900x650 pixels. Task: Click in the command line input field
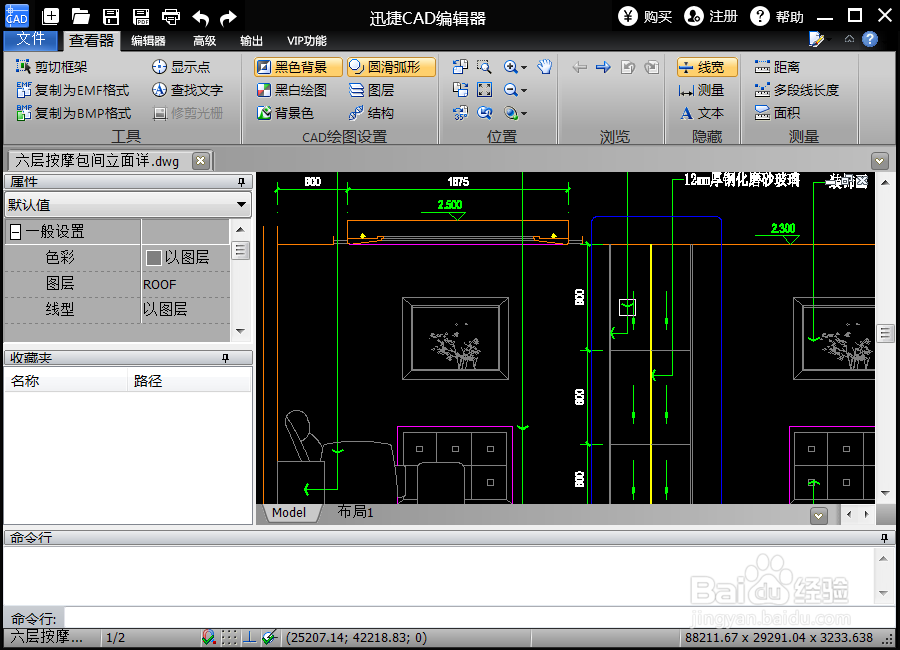[x=479, y=618]
